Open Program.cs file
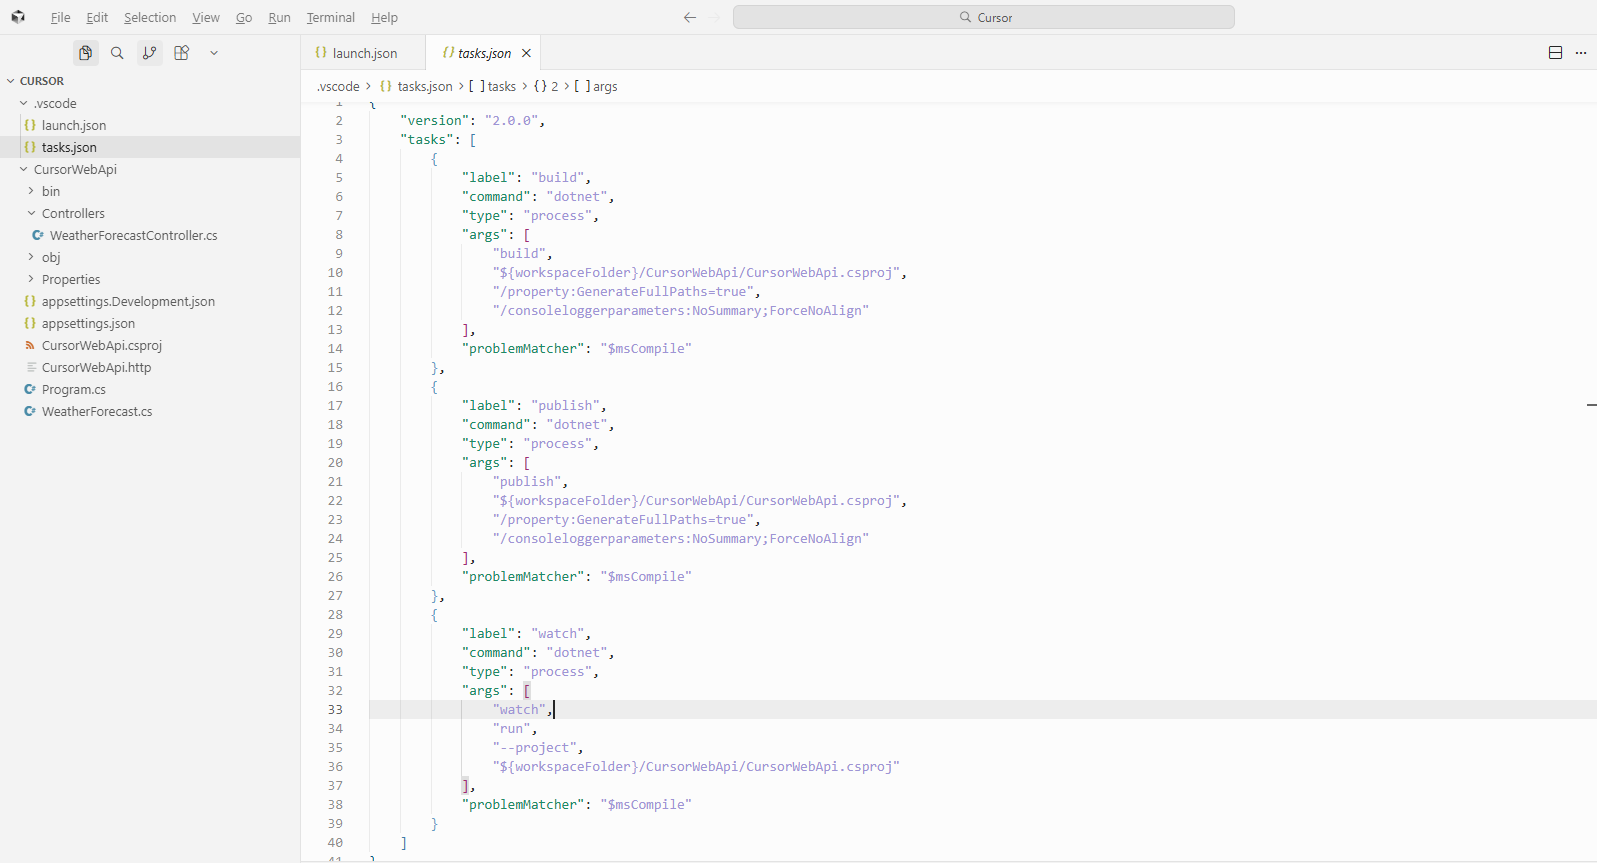This screenshot has width=1597, height=863. point(150,389)
